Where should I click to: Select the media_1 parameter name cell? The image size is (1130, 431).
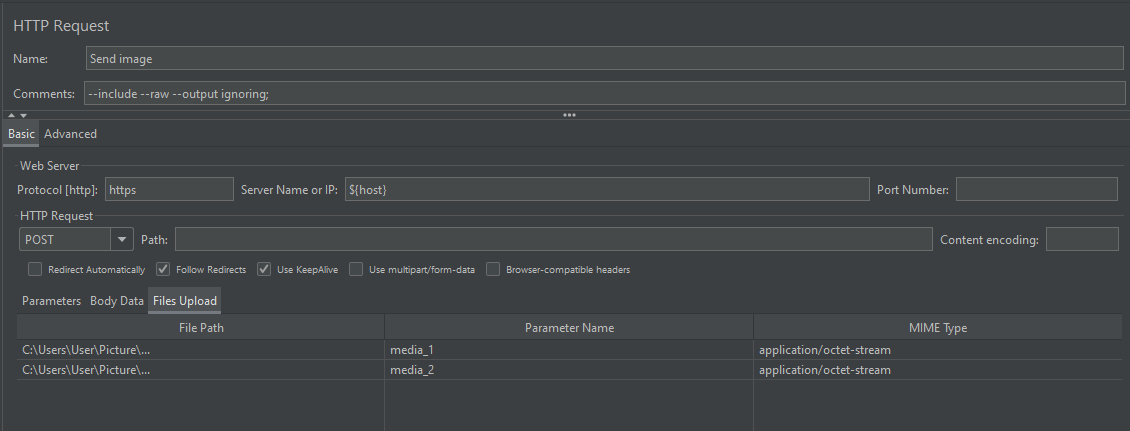[x=568, y=350]
